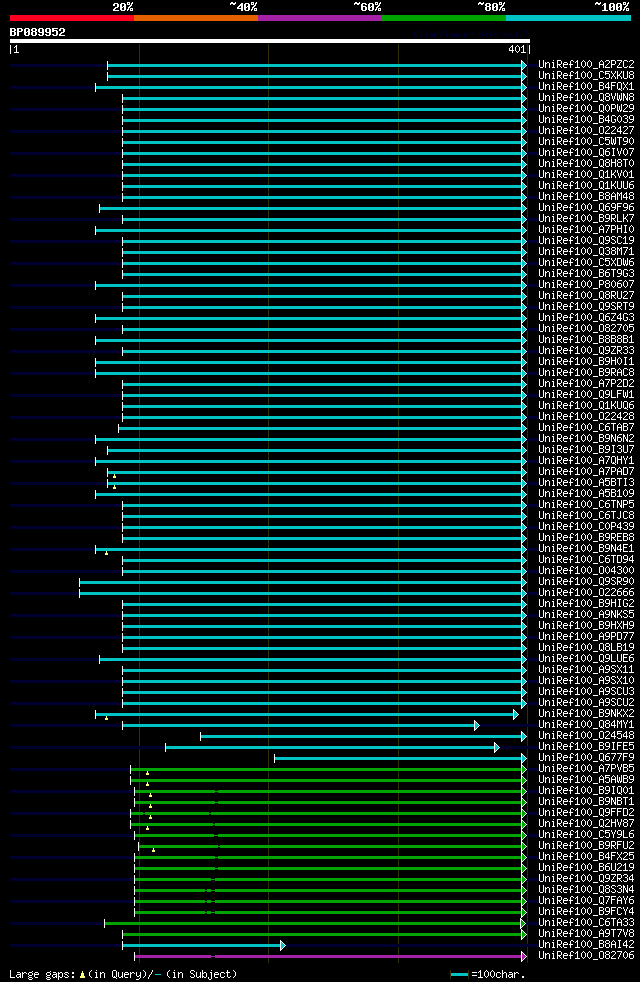This screenshot has height=982, width=640.
Task: Click the "=100char." scale legend
Action: [x=488, y=974]
